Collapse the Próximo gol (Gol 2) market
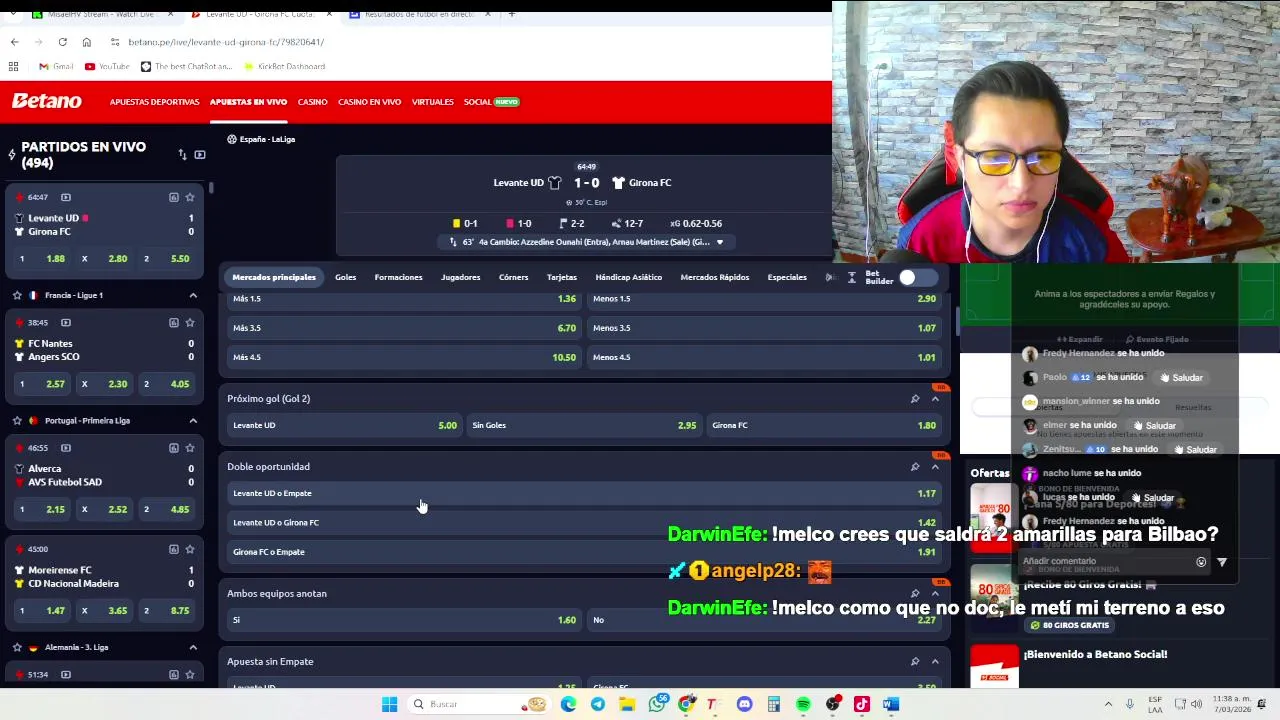 (935, 399)
